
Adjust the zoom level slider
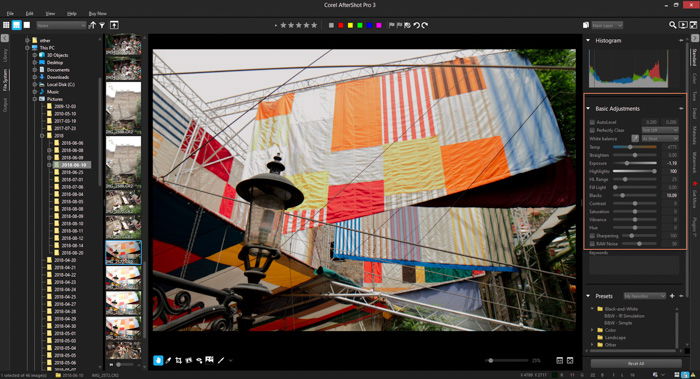(x=507, y=360)
